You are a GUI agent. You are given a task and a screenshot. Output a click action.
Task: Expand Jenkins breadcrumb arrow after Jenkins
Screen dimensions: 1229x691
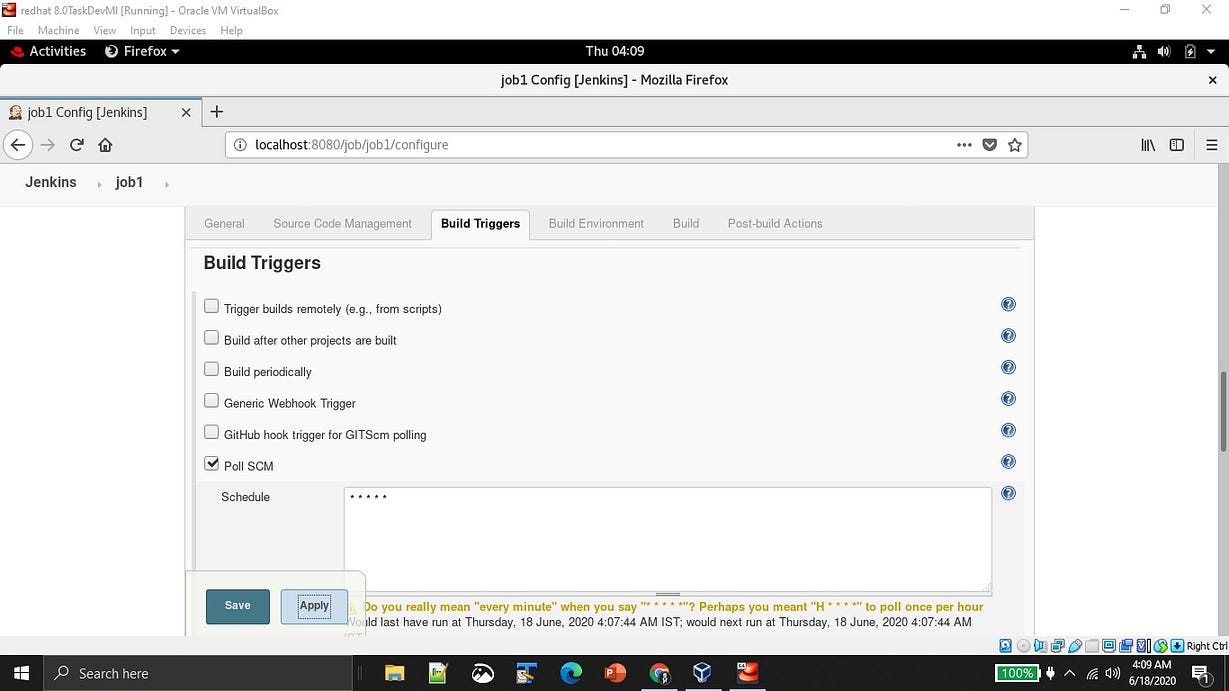click(x=99, y=184)
